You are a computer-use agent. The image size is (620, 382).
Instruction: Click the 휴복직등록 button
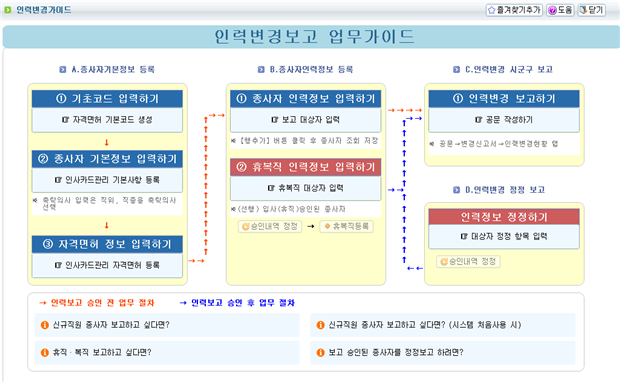[x=346, y=227]
